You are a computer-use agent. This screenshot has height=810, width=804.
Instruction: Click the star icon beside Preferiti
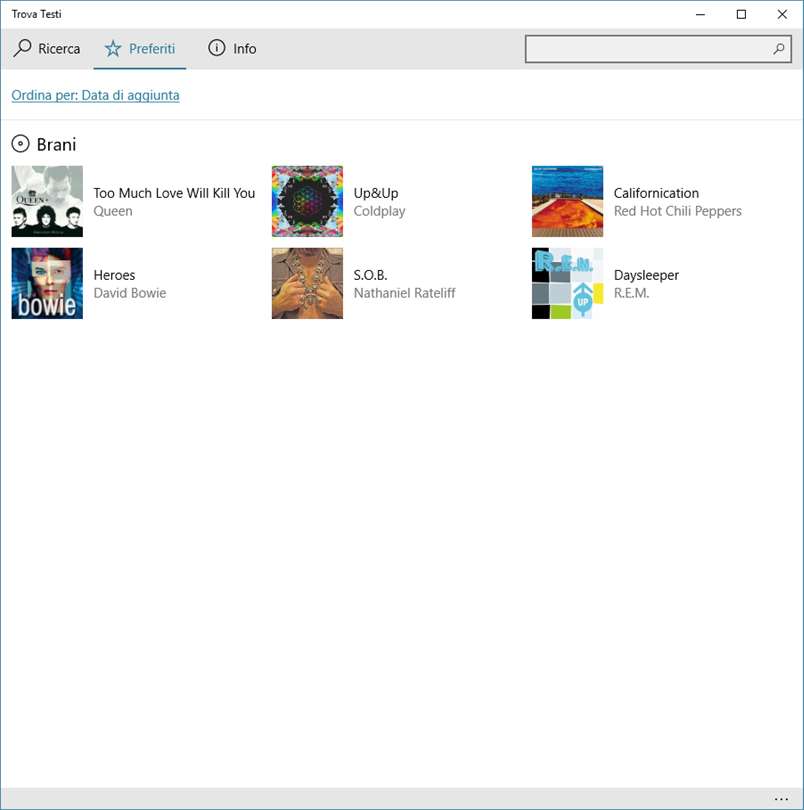click(x=113, y=49)
